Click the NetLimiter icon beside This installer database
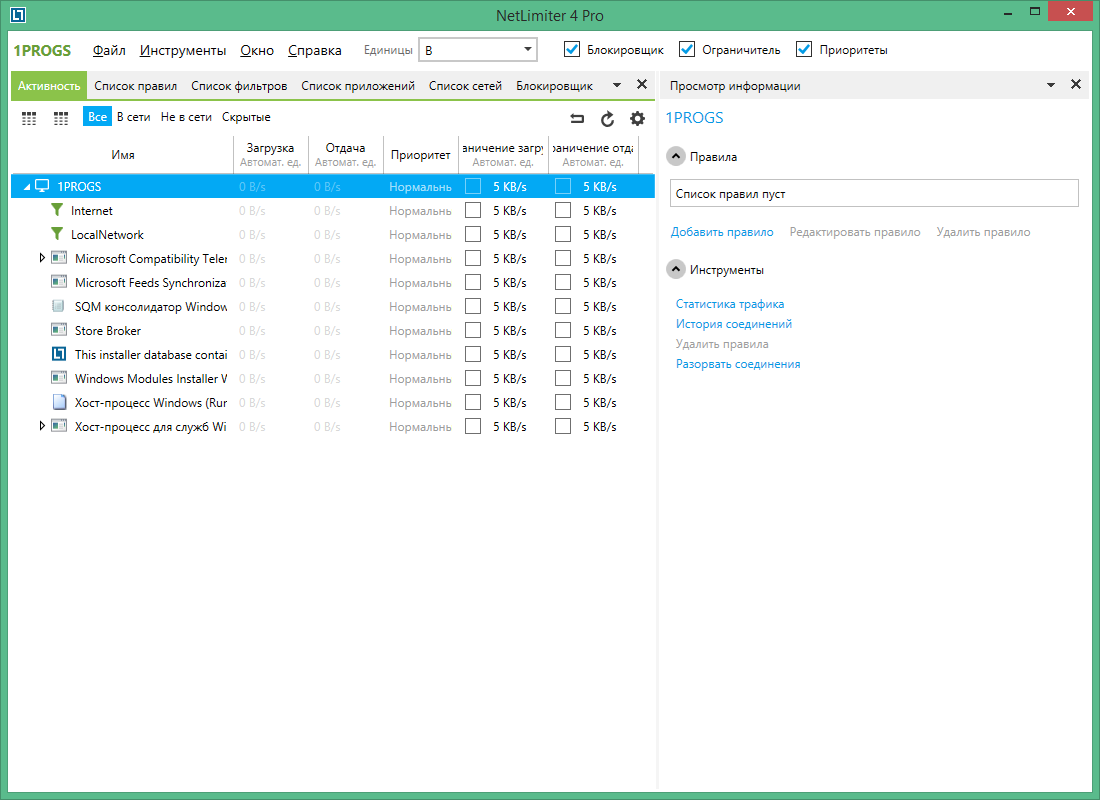The height and width of the screenshot is (800, 1100). click(59, 355)
